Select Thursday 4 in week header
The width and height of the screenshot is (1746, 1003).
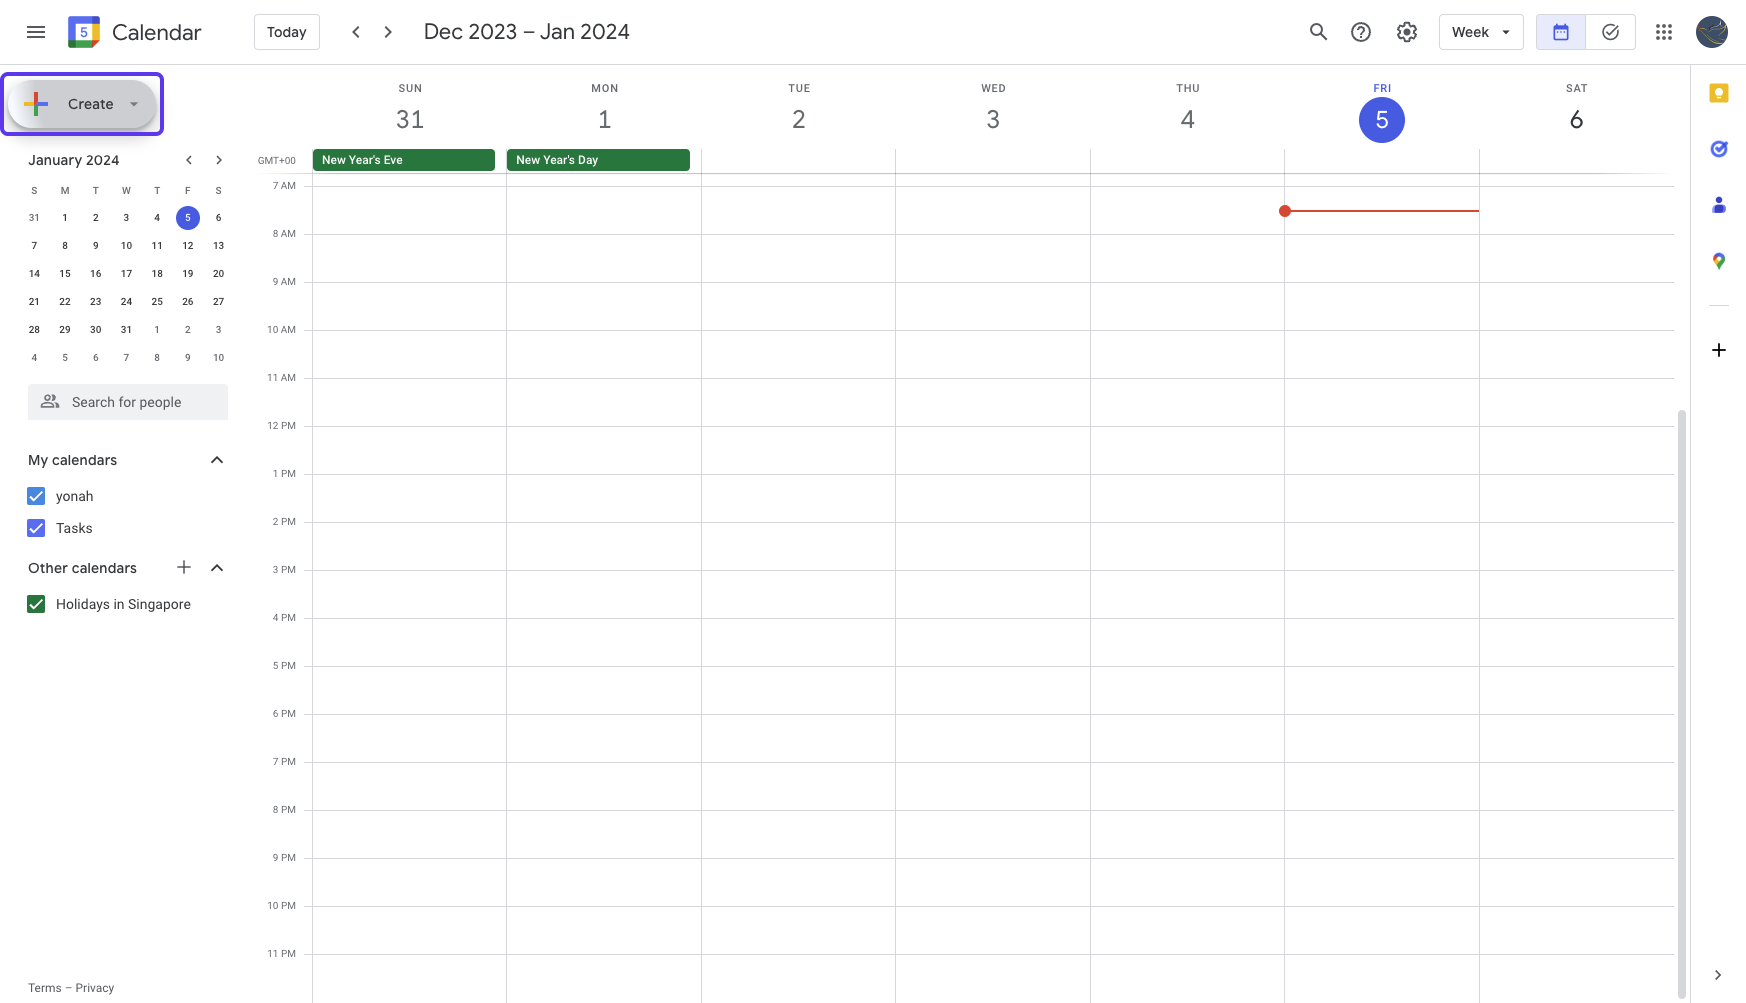pyautogui.click(x=1188, y=120)
